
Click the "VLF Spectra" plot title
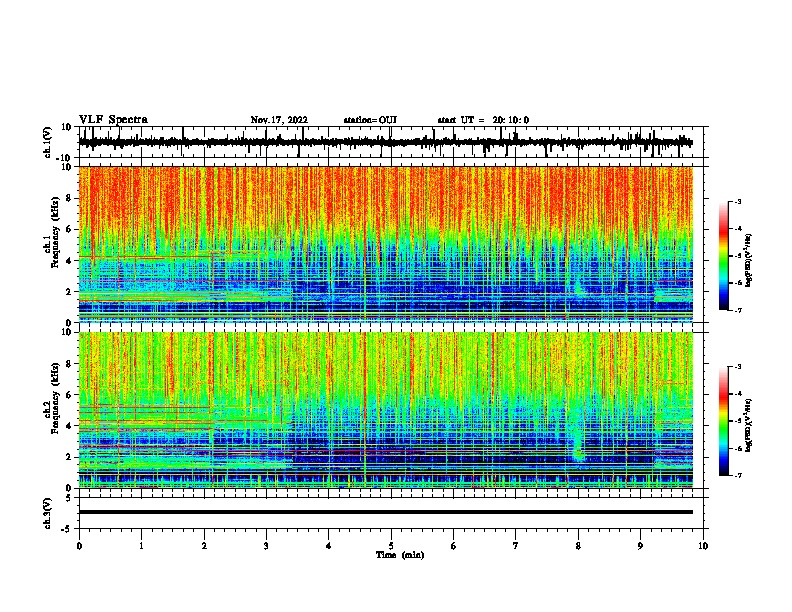(x=113, y=120)
